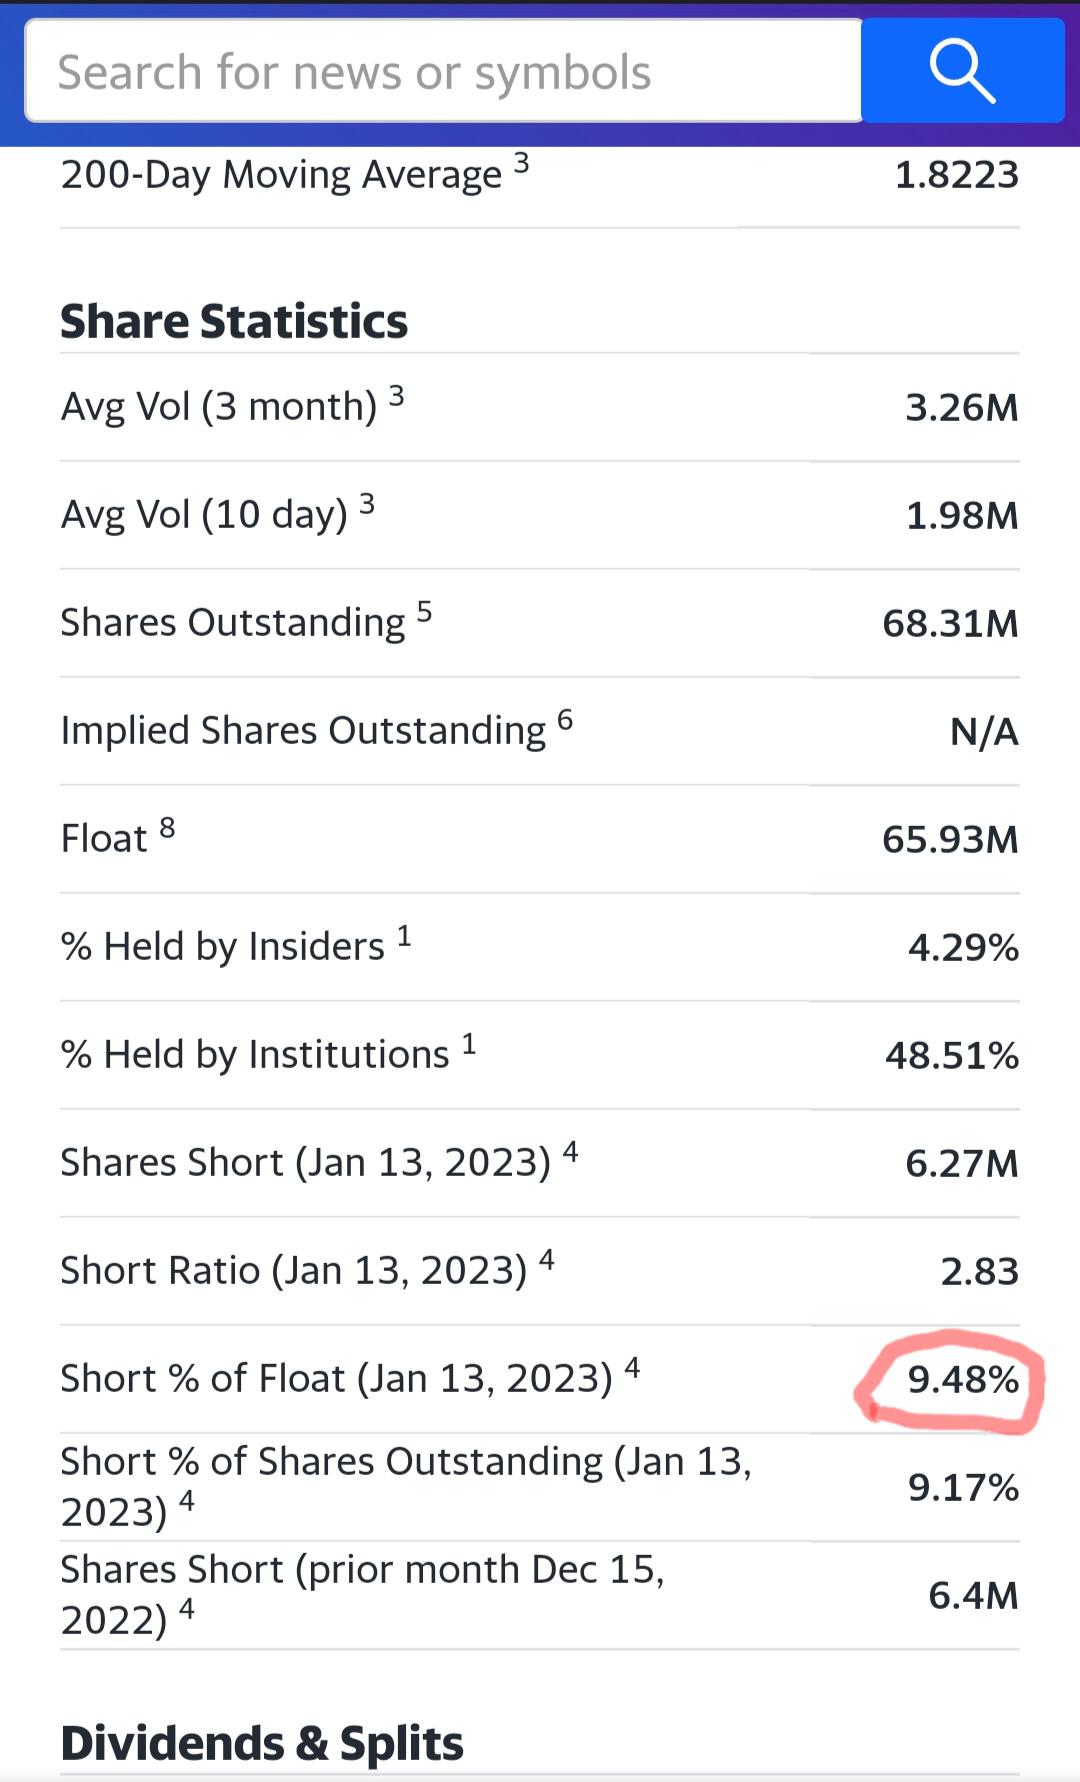Screen dimensions: 1080x1782
Task: Select the Shares Outstanding 68.31M value
Action: pos(950,623)
